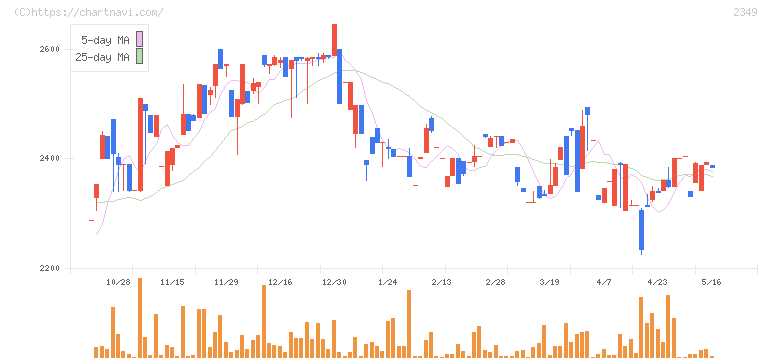This screenshot has height=361, width=772.
Task: Click the 5-day MA legend label
Action: click(105, 40)
